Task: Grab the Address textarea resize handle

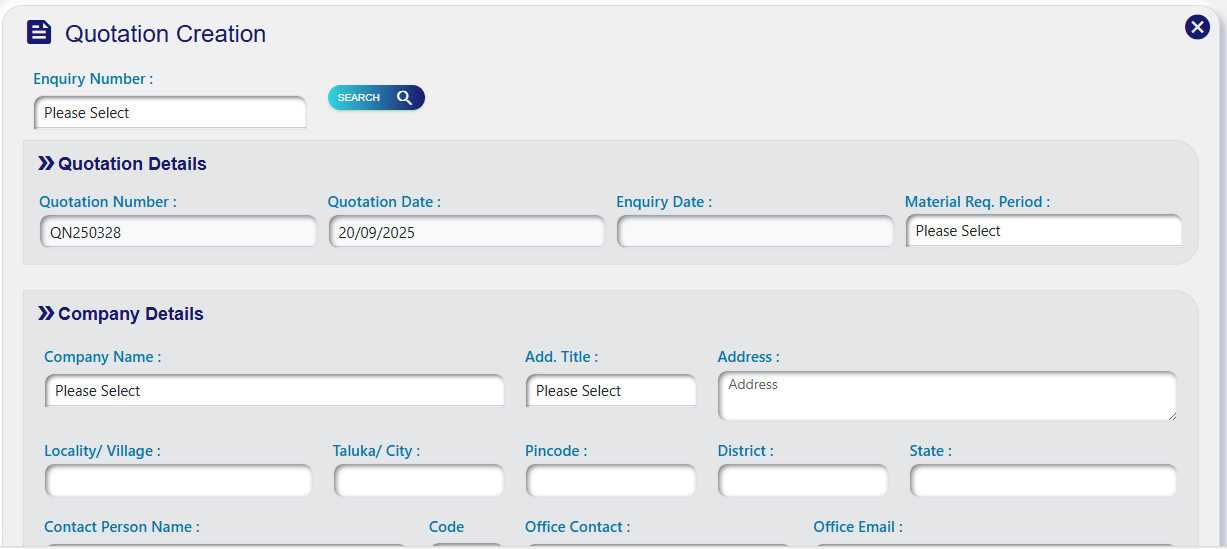Action: tap(1171, 415)
